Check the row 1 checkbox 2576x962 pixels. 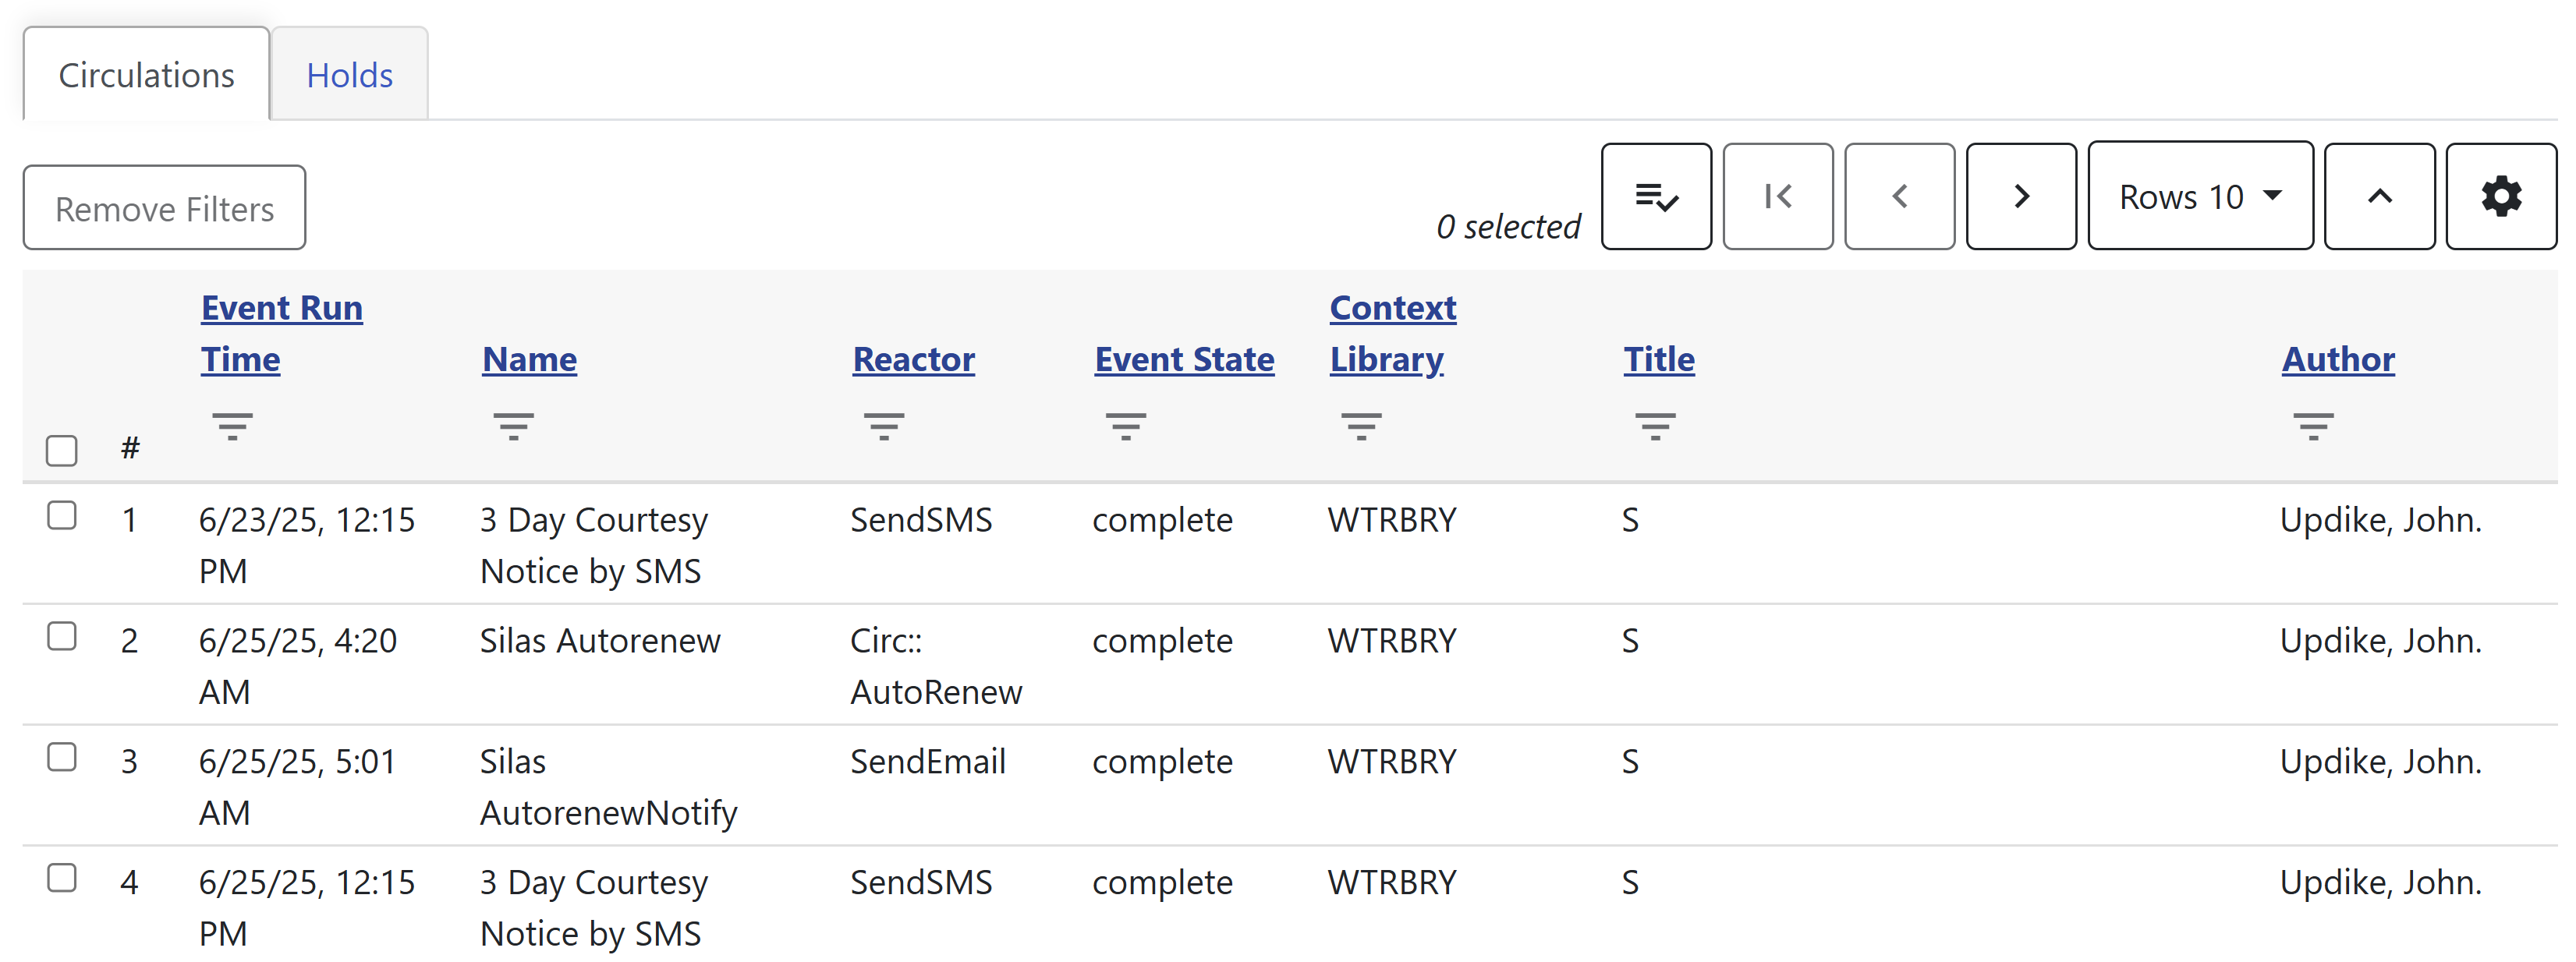(x=62, y=516)
